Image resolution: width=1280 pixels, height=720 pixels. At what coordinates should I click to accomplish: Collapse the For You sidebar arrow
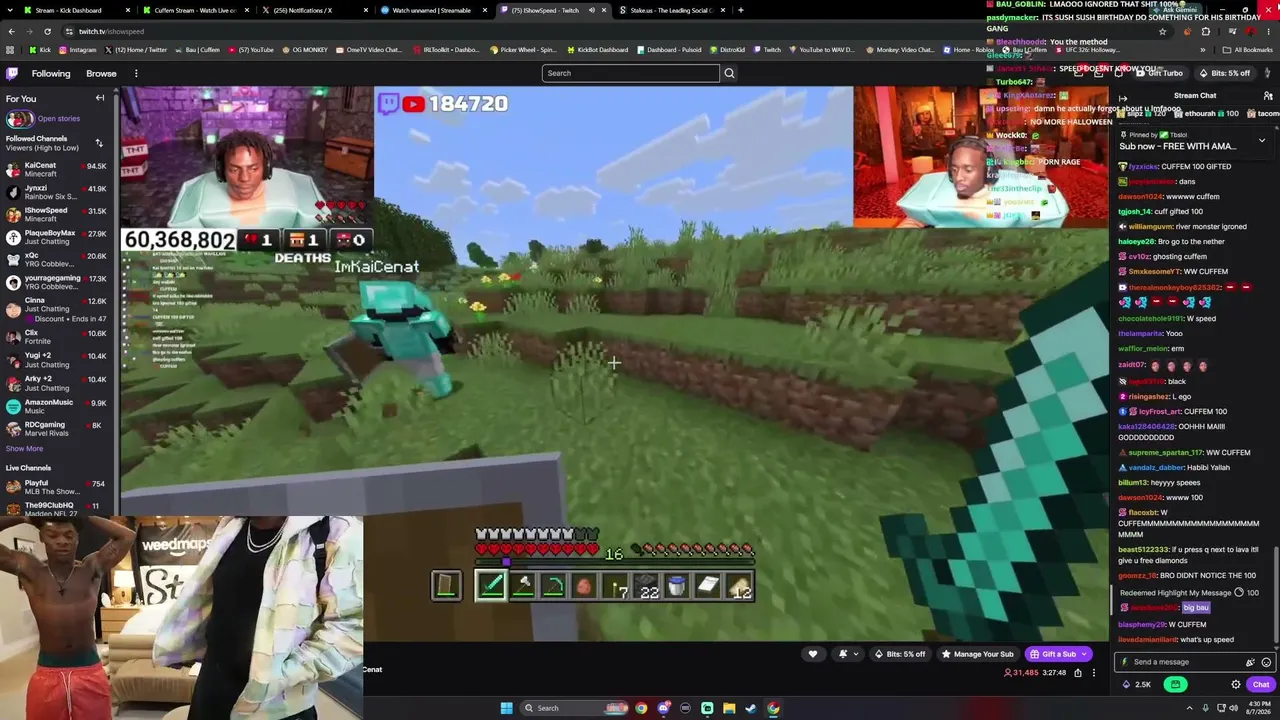click(100, 98)
